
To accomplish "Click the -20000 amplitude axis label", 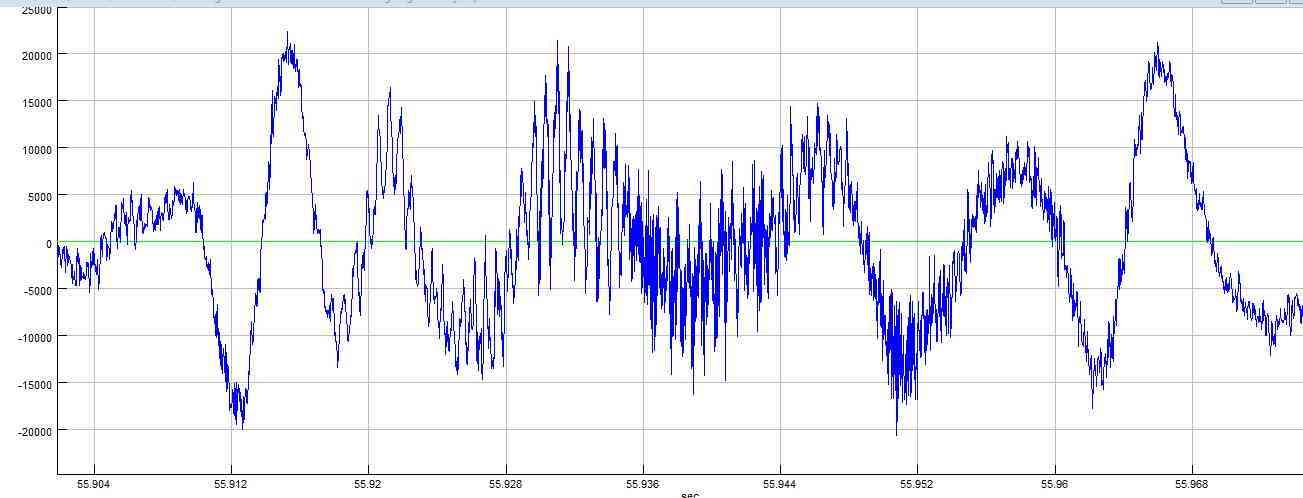I will tap(33, 431).
